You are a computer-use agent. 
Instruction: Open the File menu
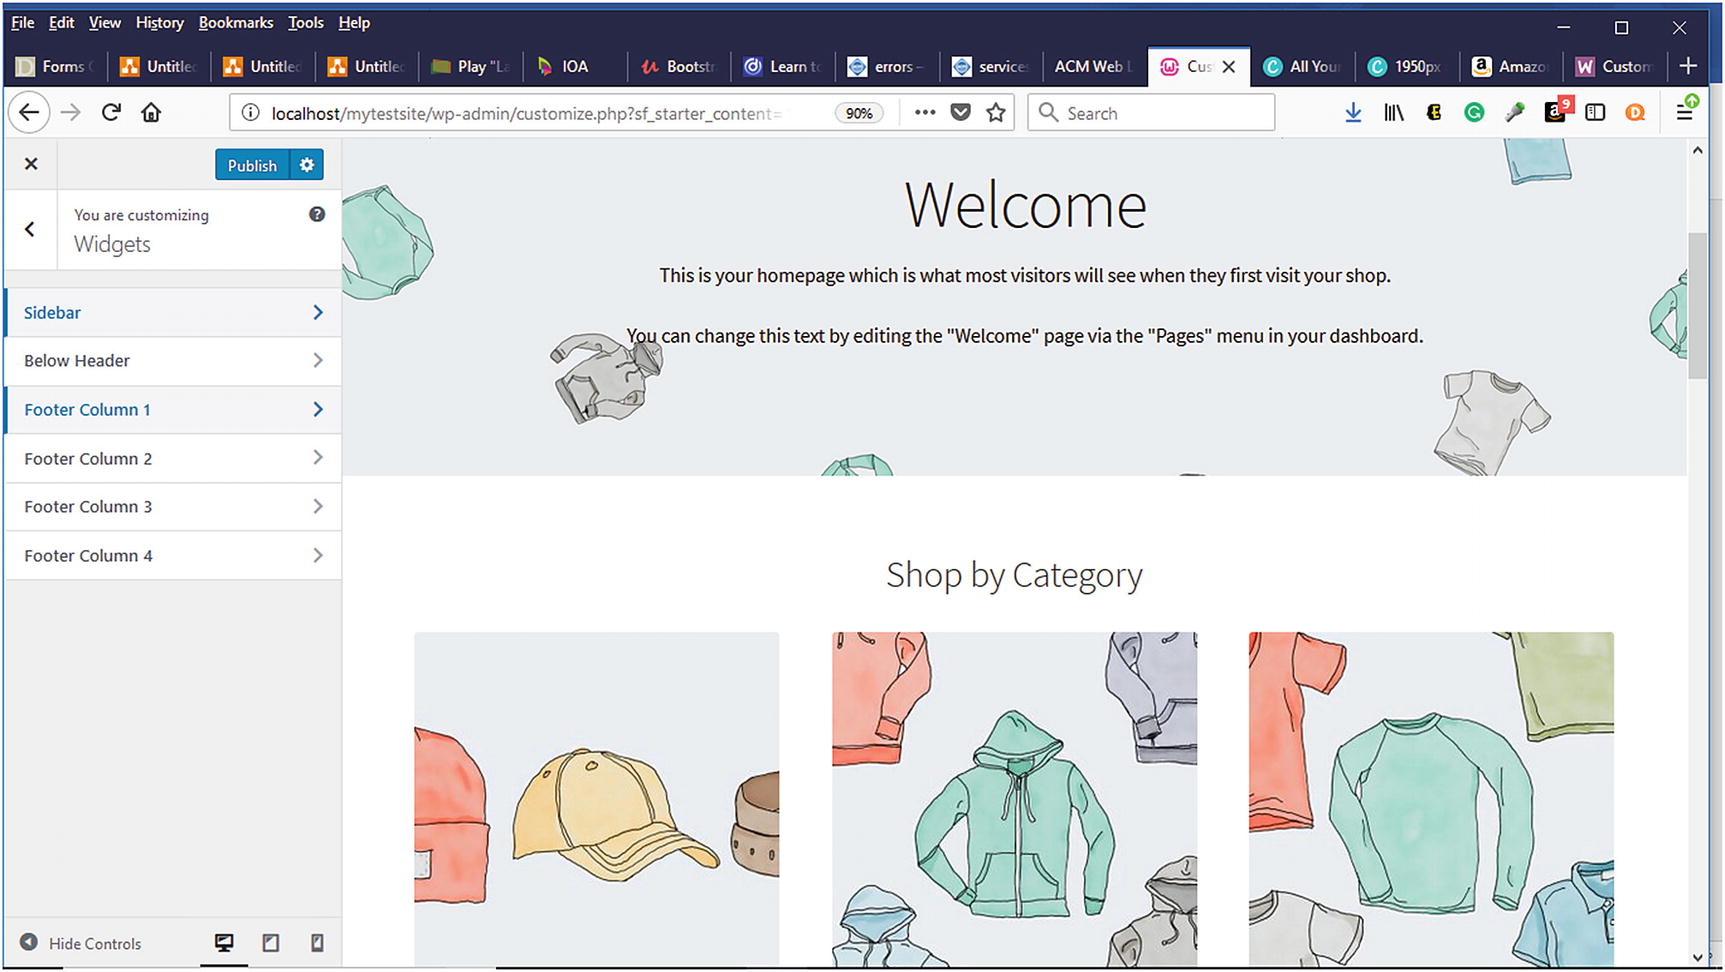tap(23, 22)
